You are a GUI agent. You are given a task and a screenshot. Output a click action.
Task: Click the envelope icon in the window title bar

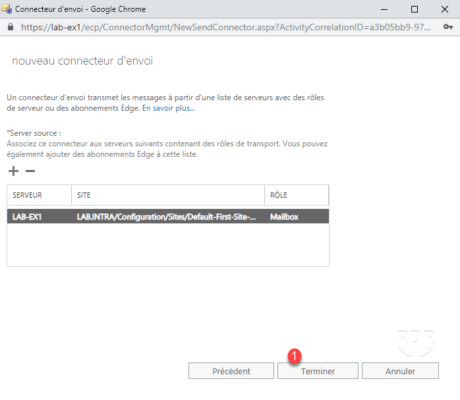pos(7,9)
